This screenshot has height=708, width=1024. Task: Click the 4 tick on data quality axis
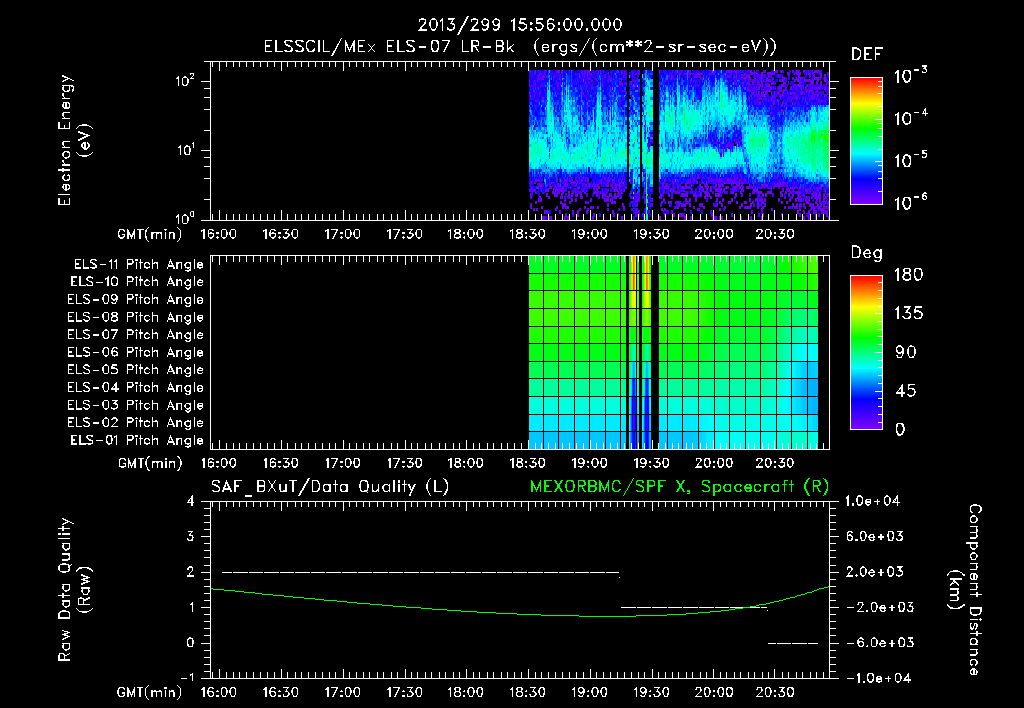click(x=191, y=501)
